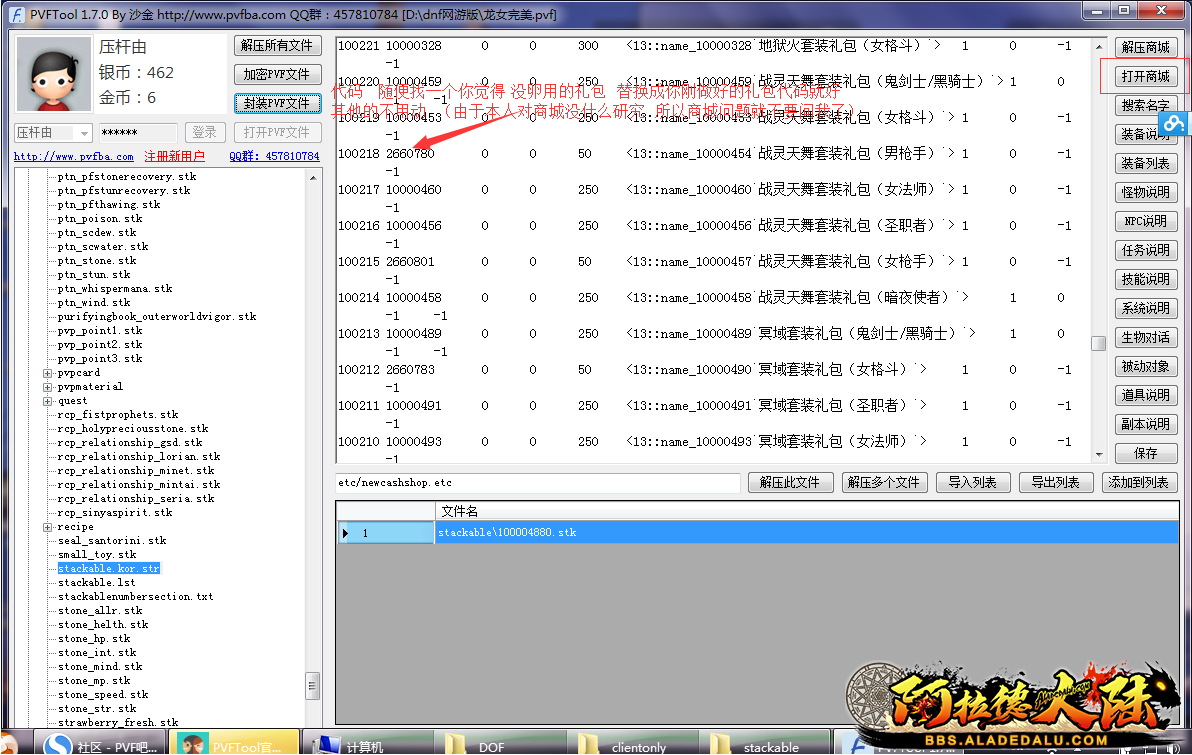Open the http://www.pvfba.com link
1192x755 pixels.
[x=73, y=157]
